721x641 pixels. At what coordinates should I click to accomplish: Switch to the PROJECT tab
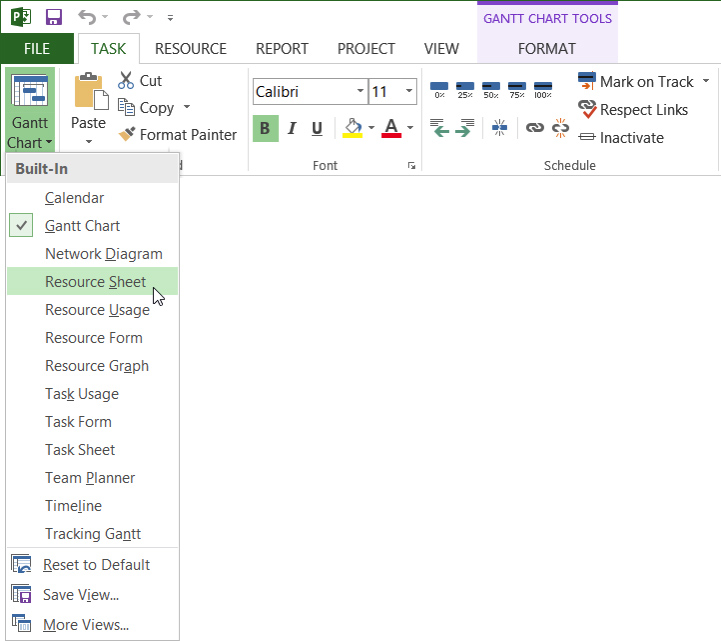coord(366,49)
